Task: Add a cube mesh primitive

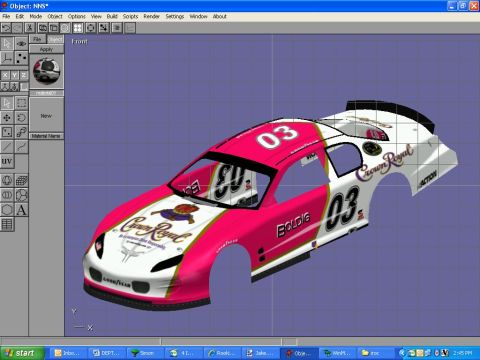Action: (x=21, y=181)
